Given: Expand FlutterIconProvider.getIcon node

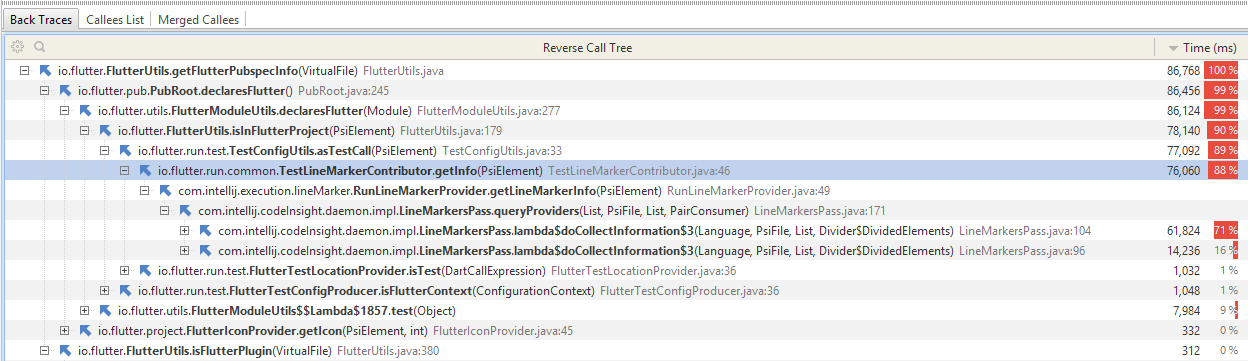Looking at the screenshot, I should click(x=65, y=331).
